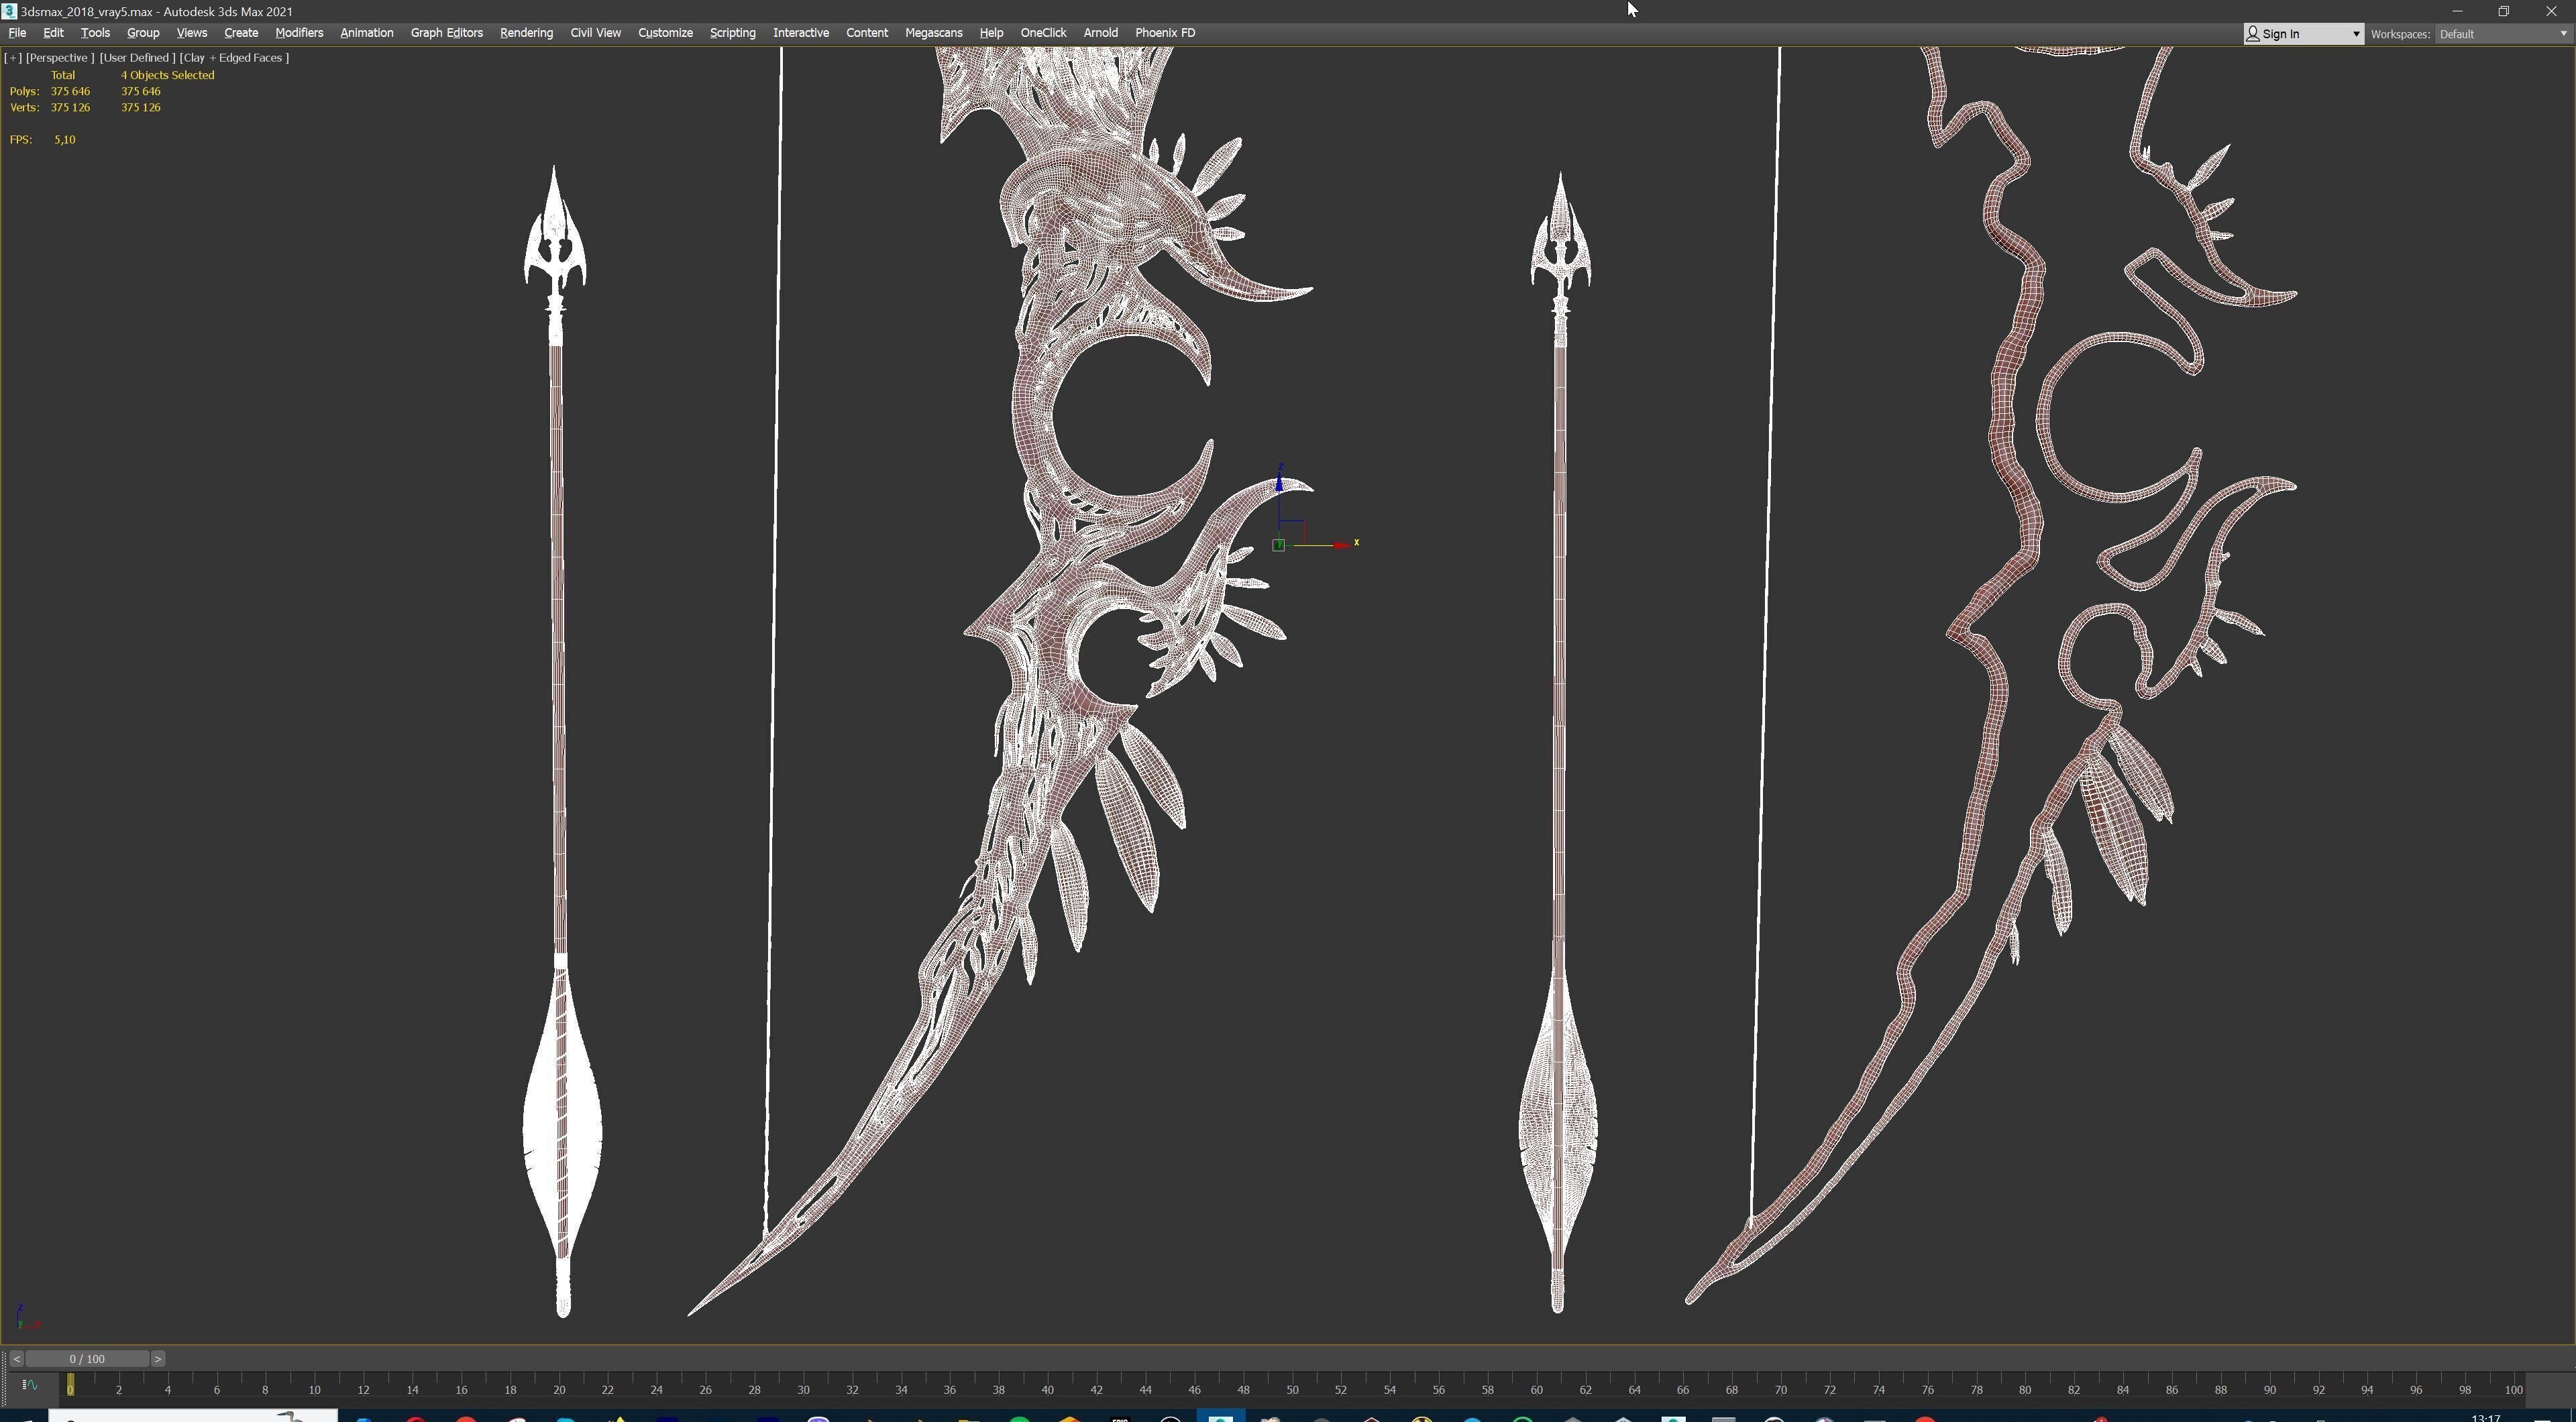Open the Perspective viewport view menu
The width and height of the screenshot is (2576, 1422).
[x=60, y=58]
